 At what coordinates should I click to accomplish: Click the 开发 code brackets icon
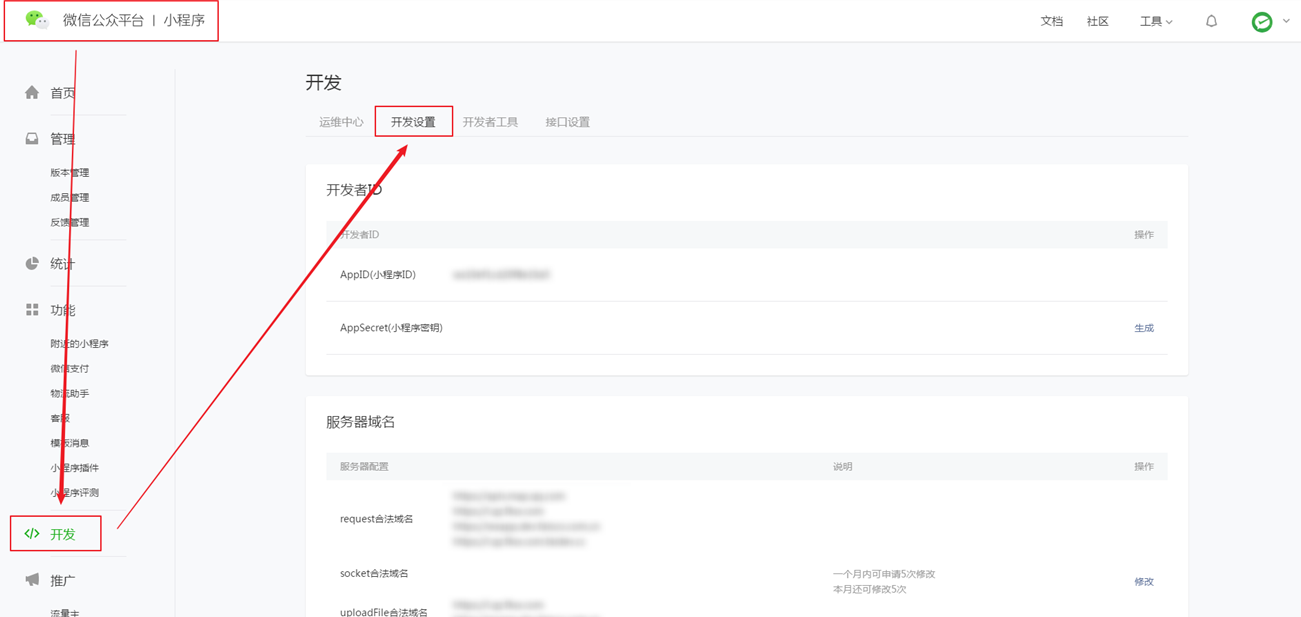[32, 534]
